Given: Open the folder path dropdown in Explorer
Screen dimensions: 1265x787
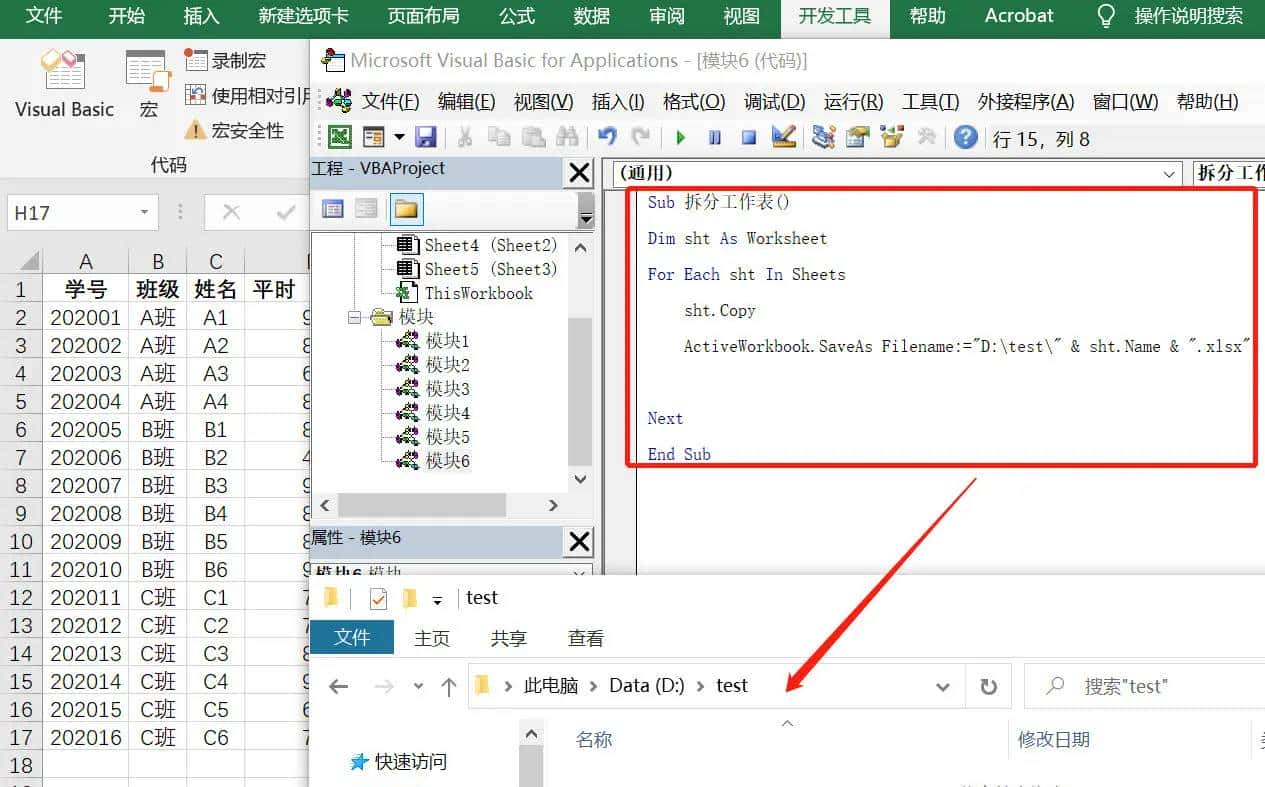Looking at the screenshot, I should click(941, 686).
